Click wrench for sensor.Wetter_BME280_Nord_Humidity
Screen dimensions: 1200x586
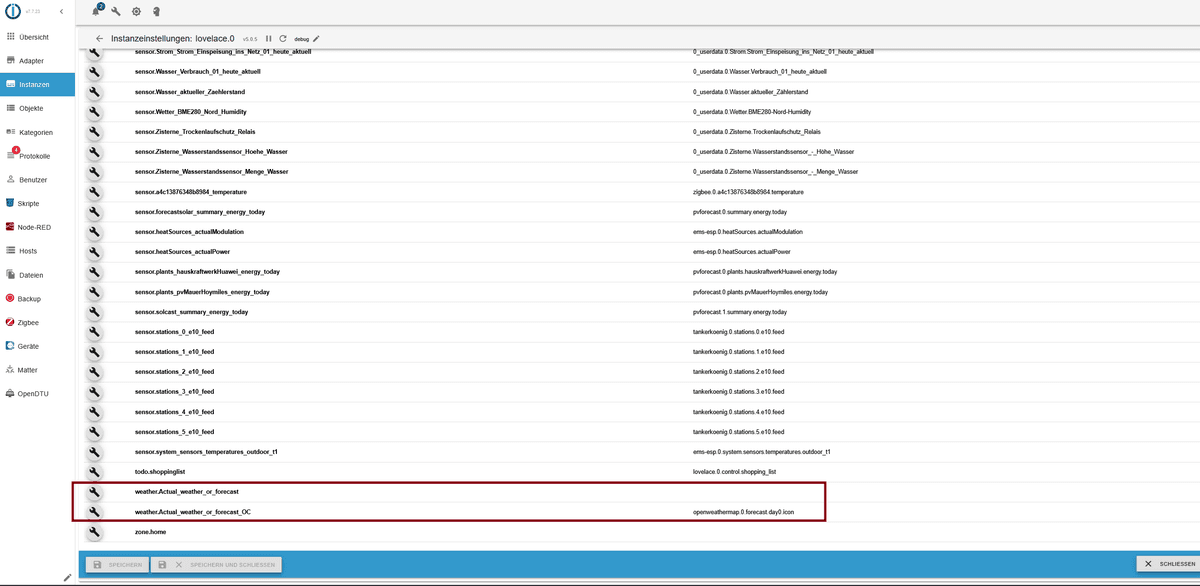point(93,112)
